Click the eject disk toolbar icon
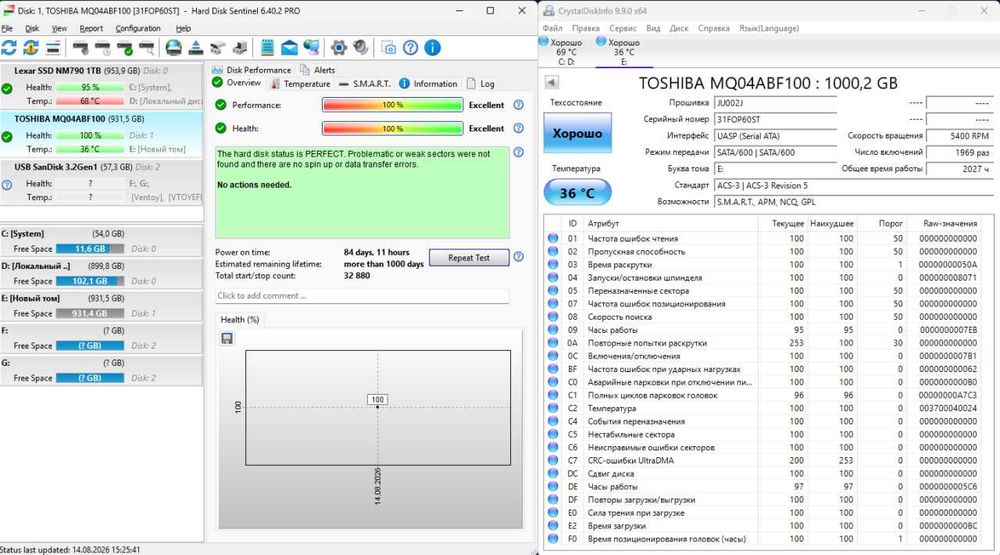The width and height of the screenshot is (1000, 555). 196,47
